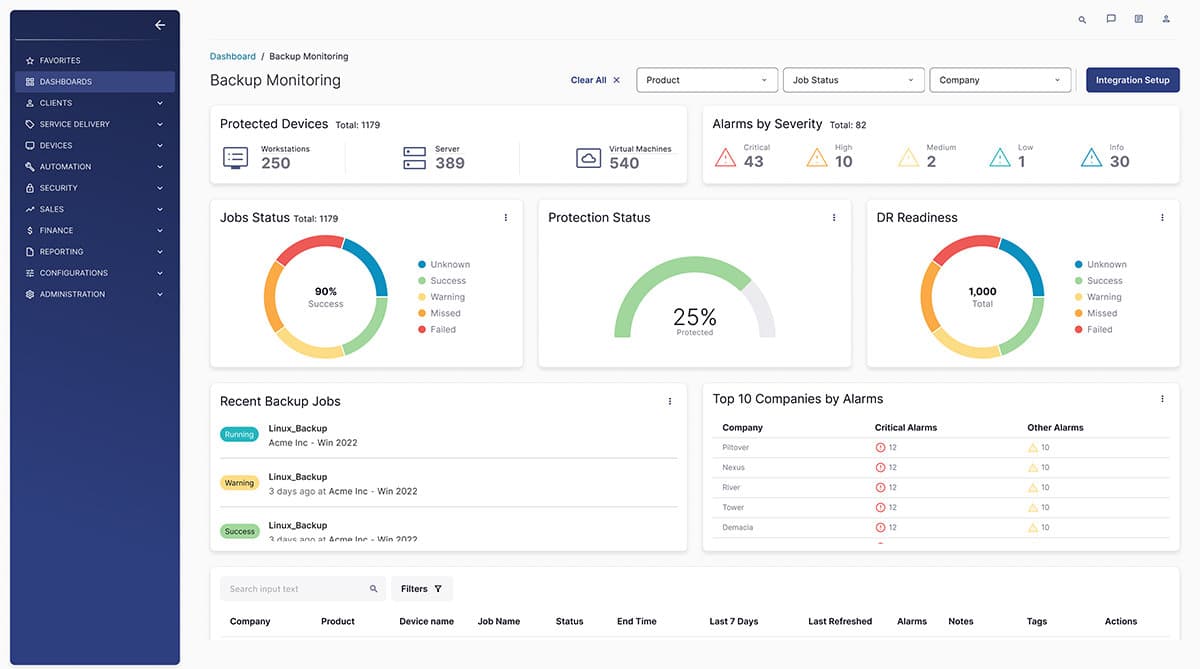Click the Failed legend dot in DR Readiness
Image resolution: width=1200 pixels, height=669 pixels.
point(1078,329)
